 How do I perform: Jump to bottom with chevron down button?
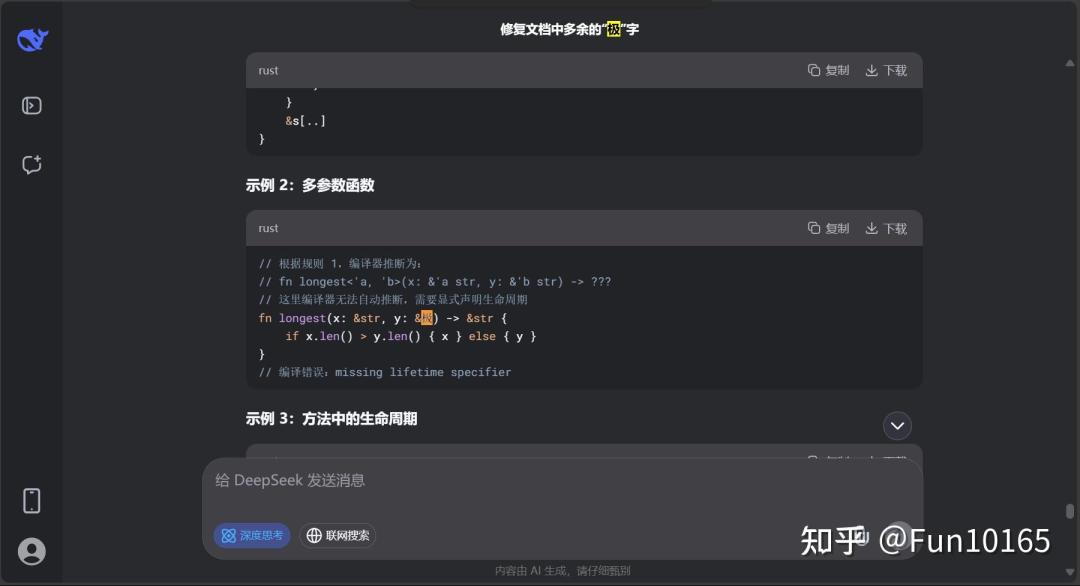click(897, 426)
